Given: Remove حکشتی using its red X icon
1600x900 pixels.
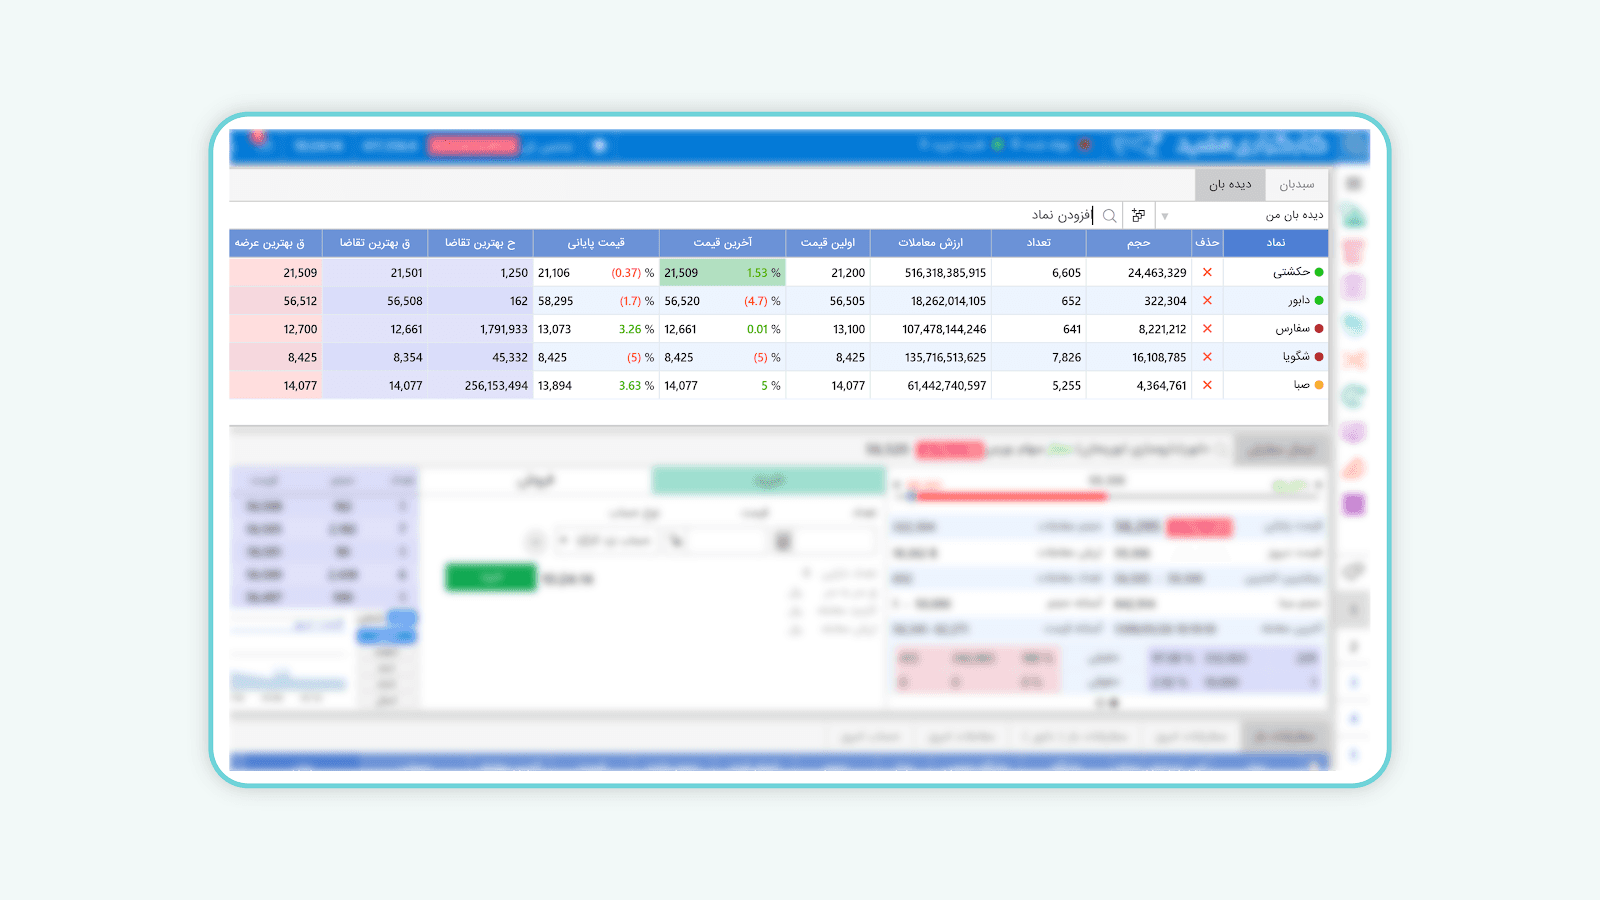Looking at the screenshot, I should pos(1207,272).
